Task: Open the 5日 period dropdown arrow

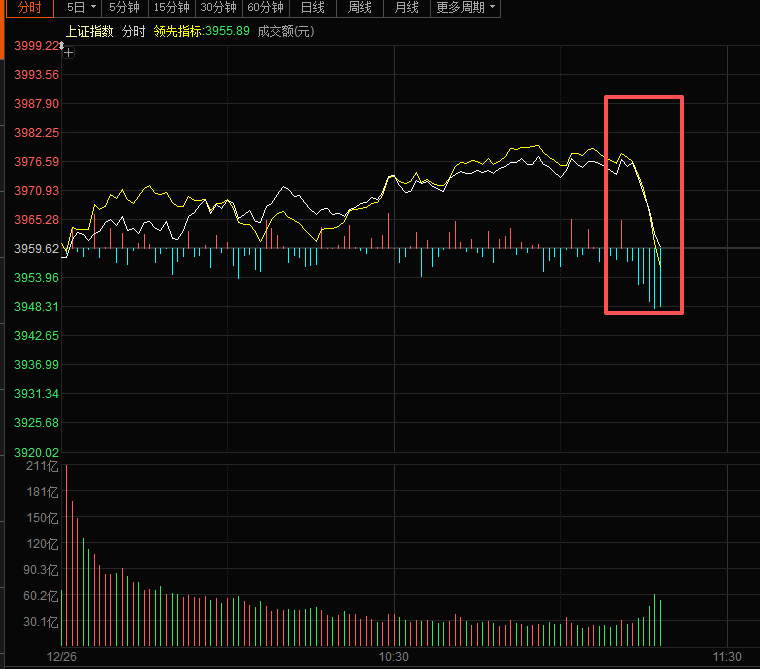Action: pos(93,8)
